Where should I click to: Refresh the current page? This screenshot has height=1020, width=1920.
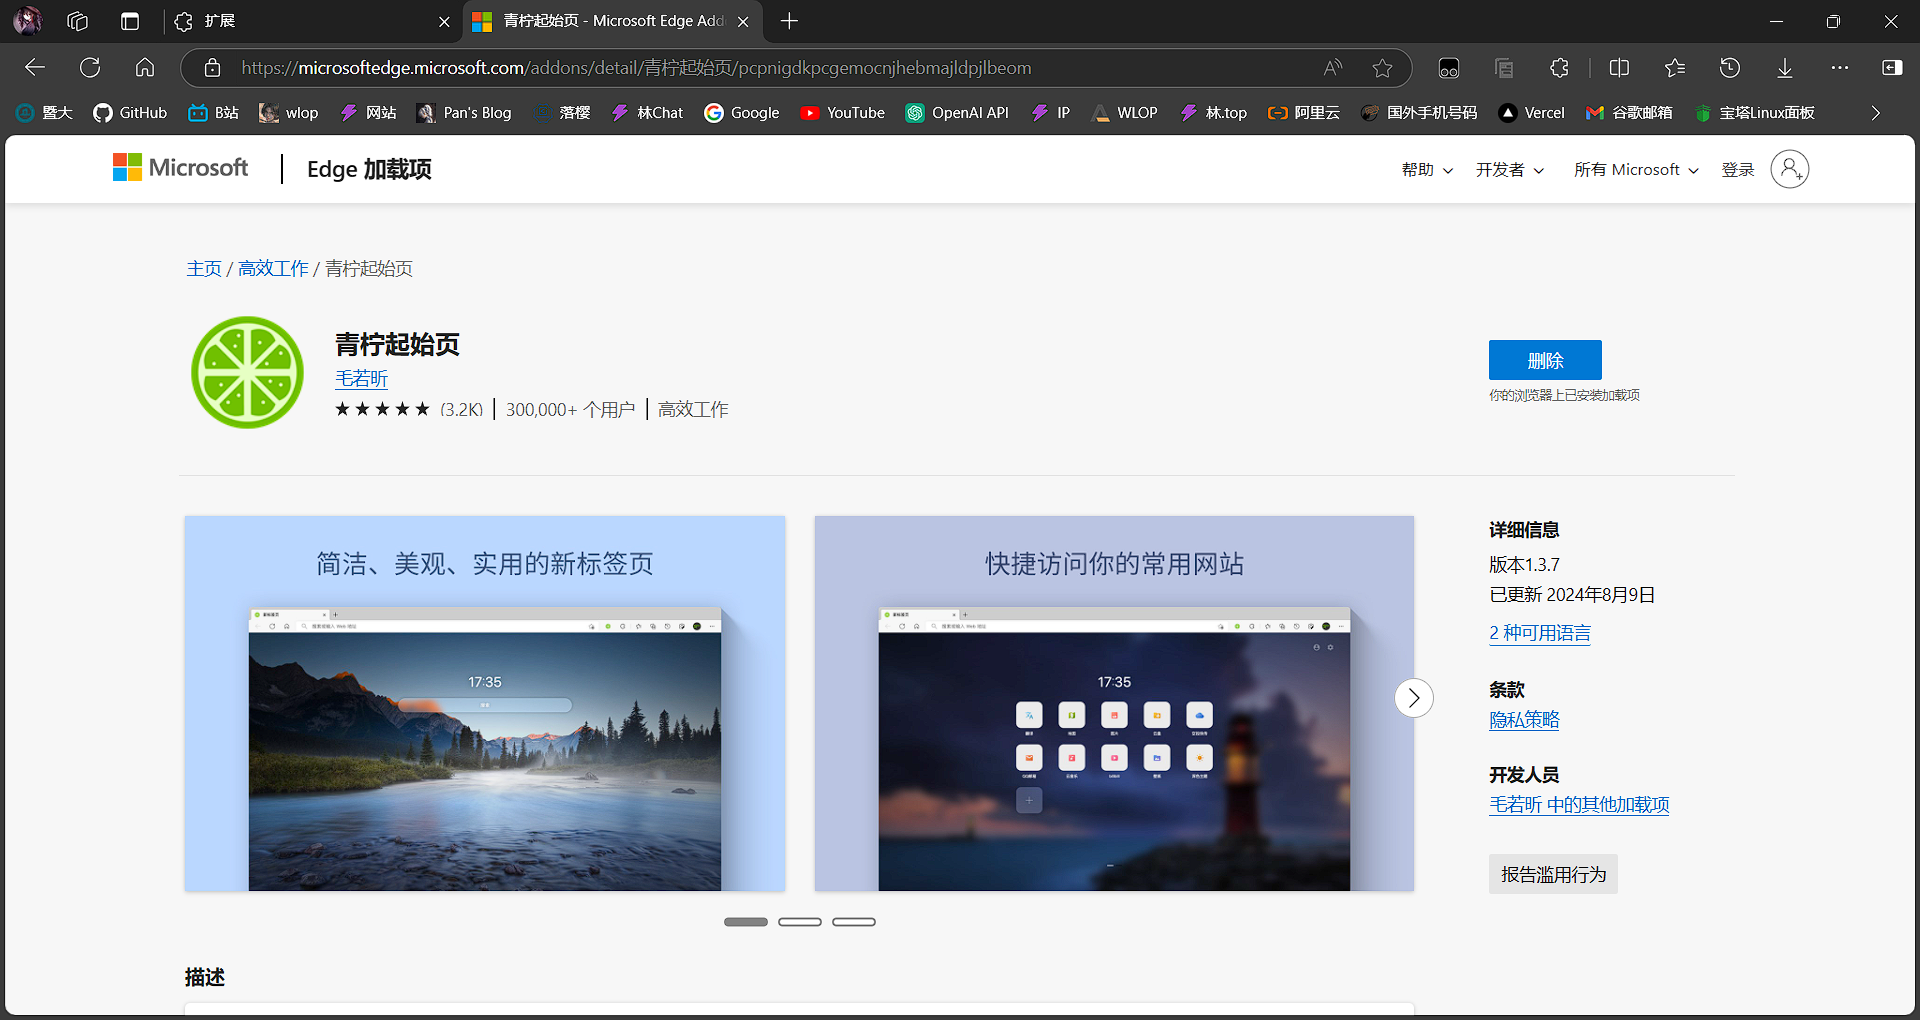[x=90, y=68]
